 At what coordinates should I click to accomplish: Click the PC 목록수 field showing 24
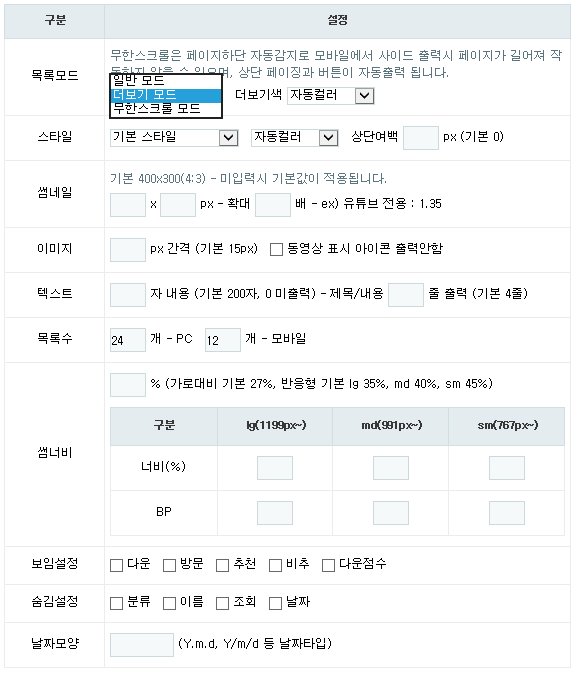[128, 340]
